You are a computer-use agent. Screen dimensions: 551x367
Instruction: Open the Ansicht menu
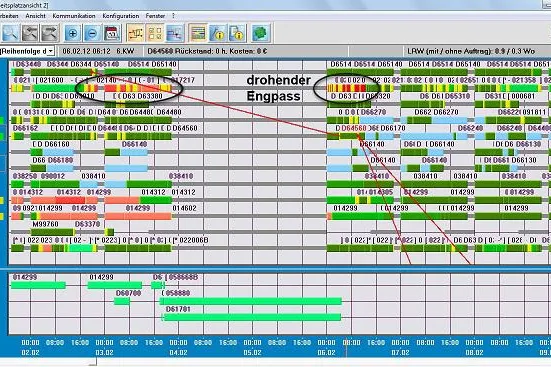point(35,16)
